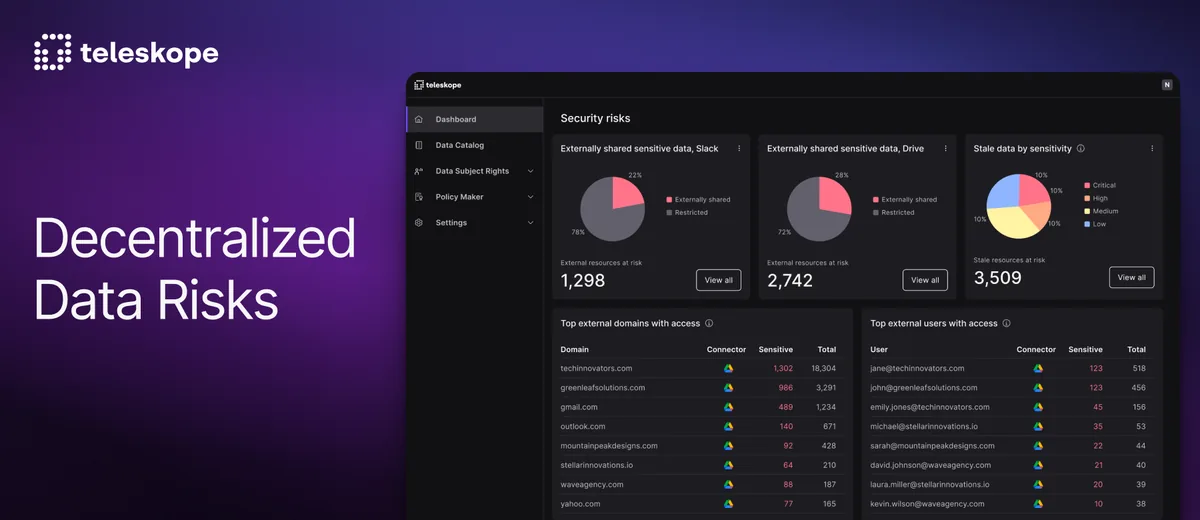Click info icon next to Stale data by sensitivity
The image size is (1200, 520).
[1081, 148]
